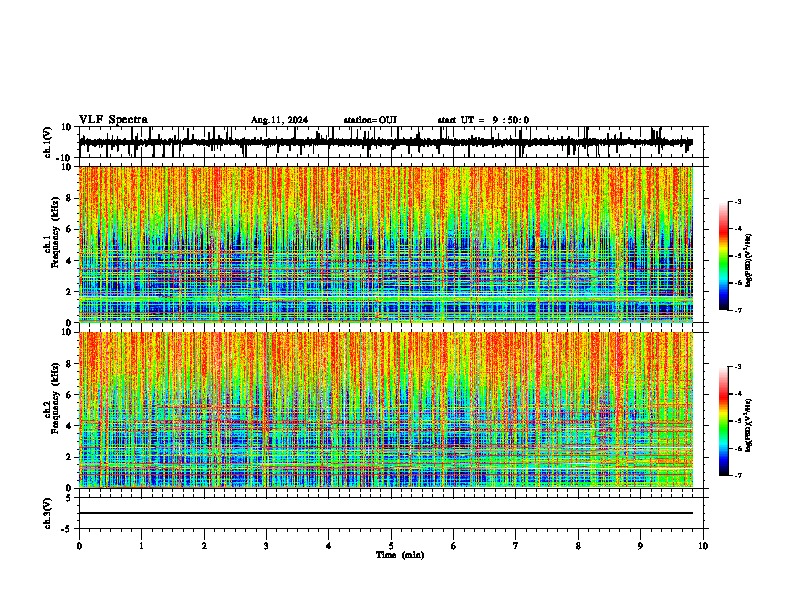Click the ch.2 color bar "log(PSD)" label

point(749,426)
